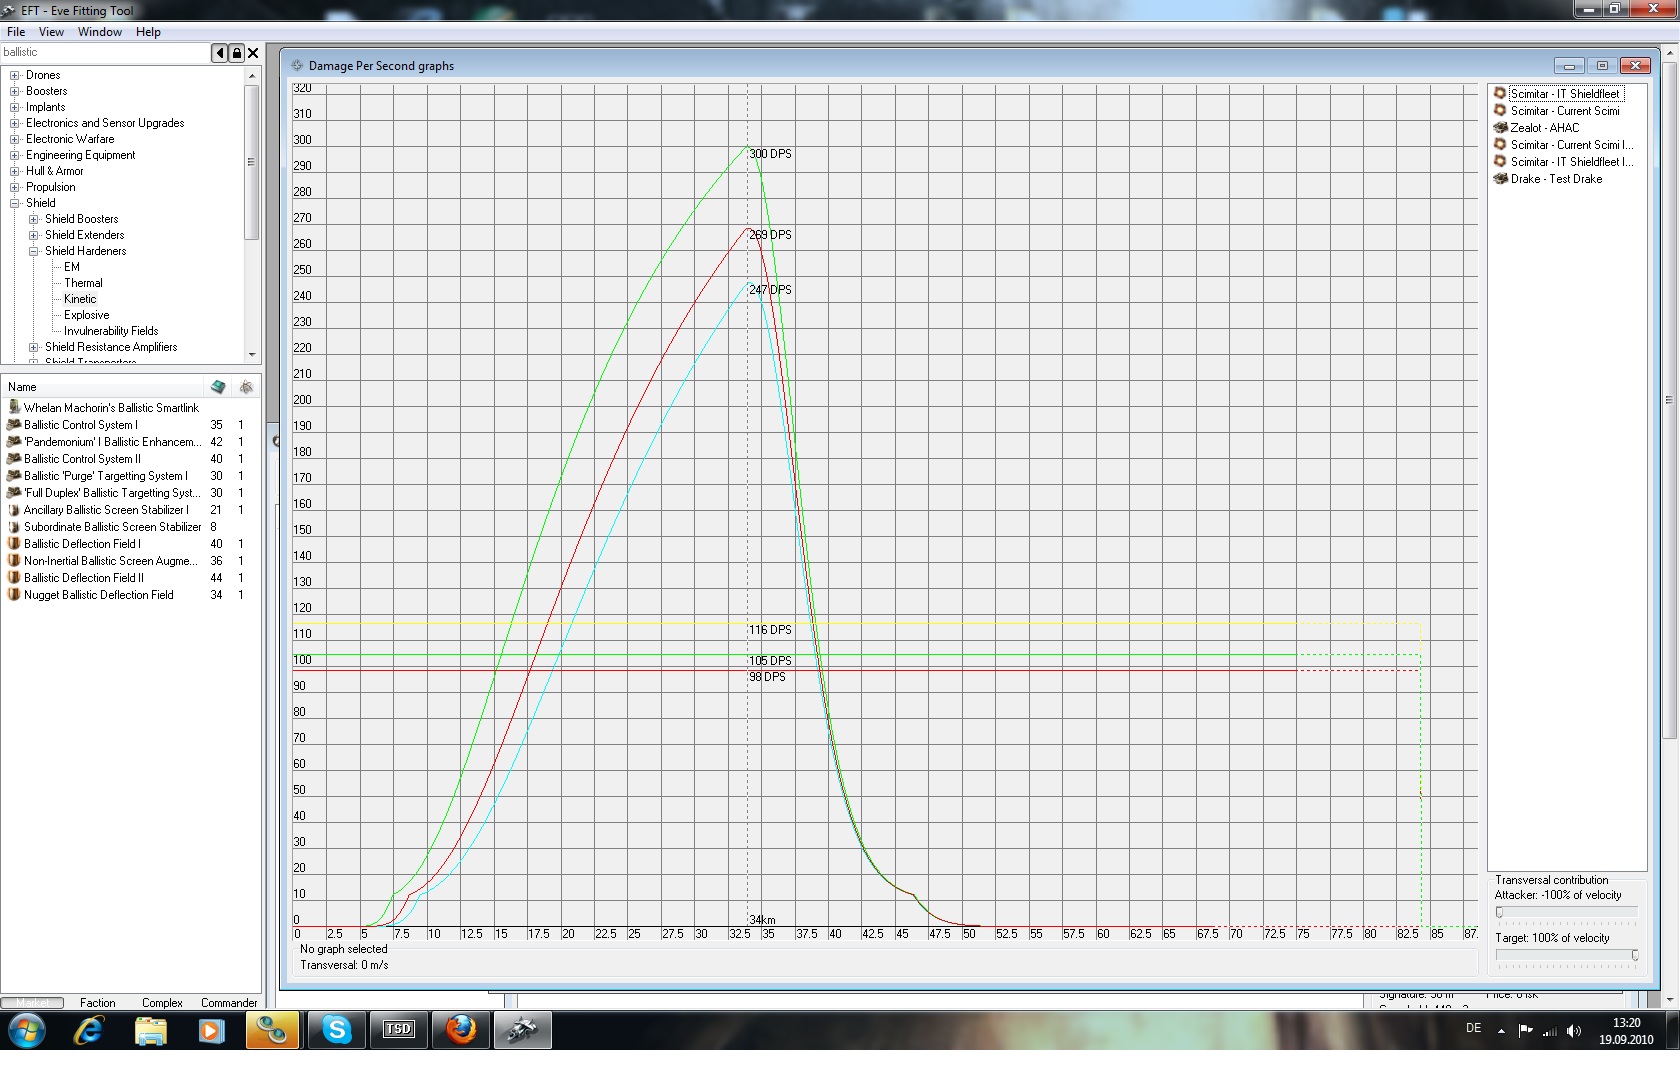This screenshot has width=1680, height=1088.
Task: Open the Windows Start menu
Action: 27,1030
